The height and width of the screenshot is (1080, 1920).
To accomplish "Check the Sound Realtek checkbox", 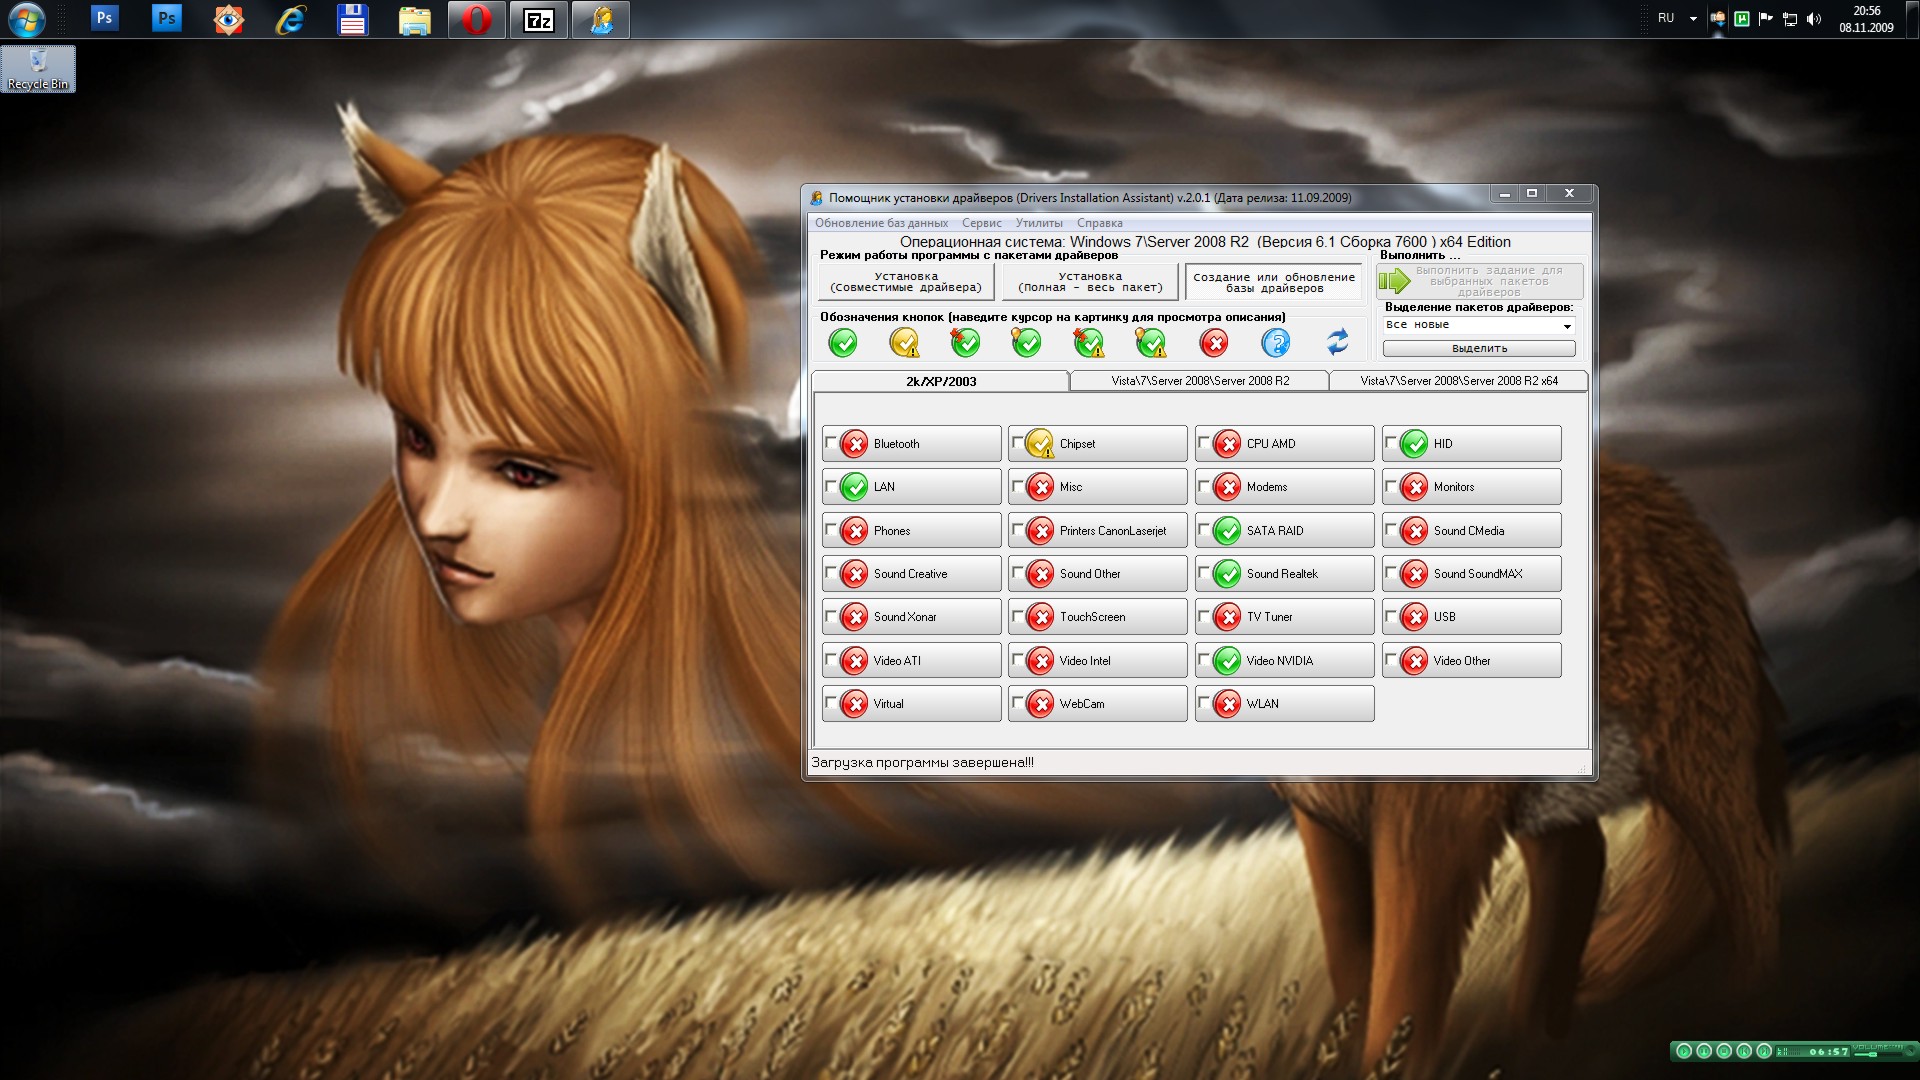I will pyautogui.click(x=1203, y=573).
